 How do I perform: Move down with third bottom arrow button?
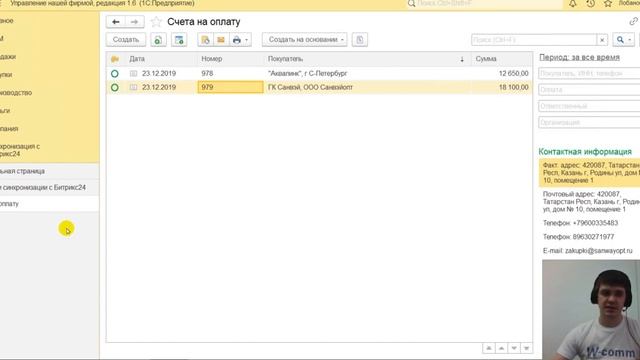pos(514,348)
